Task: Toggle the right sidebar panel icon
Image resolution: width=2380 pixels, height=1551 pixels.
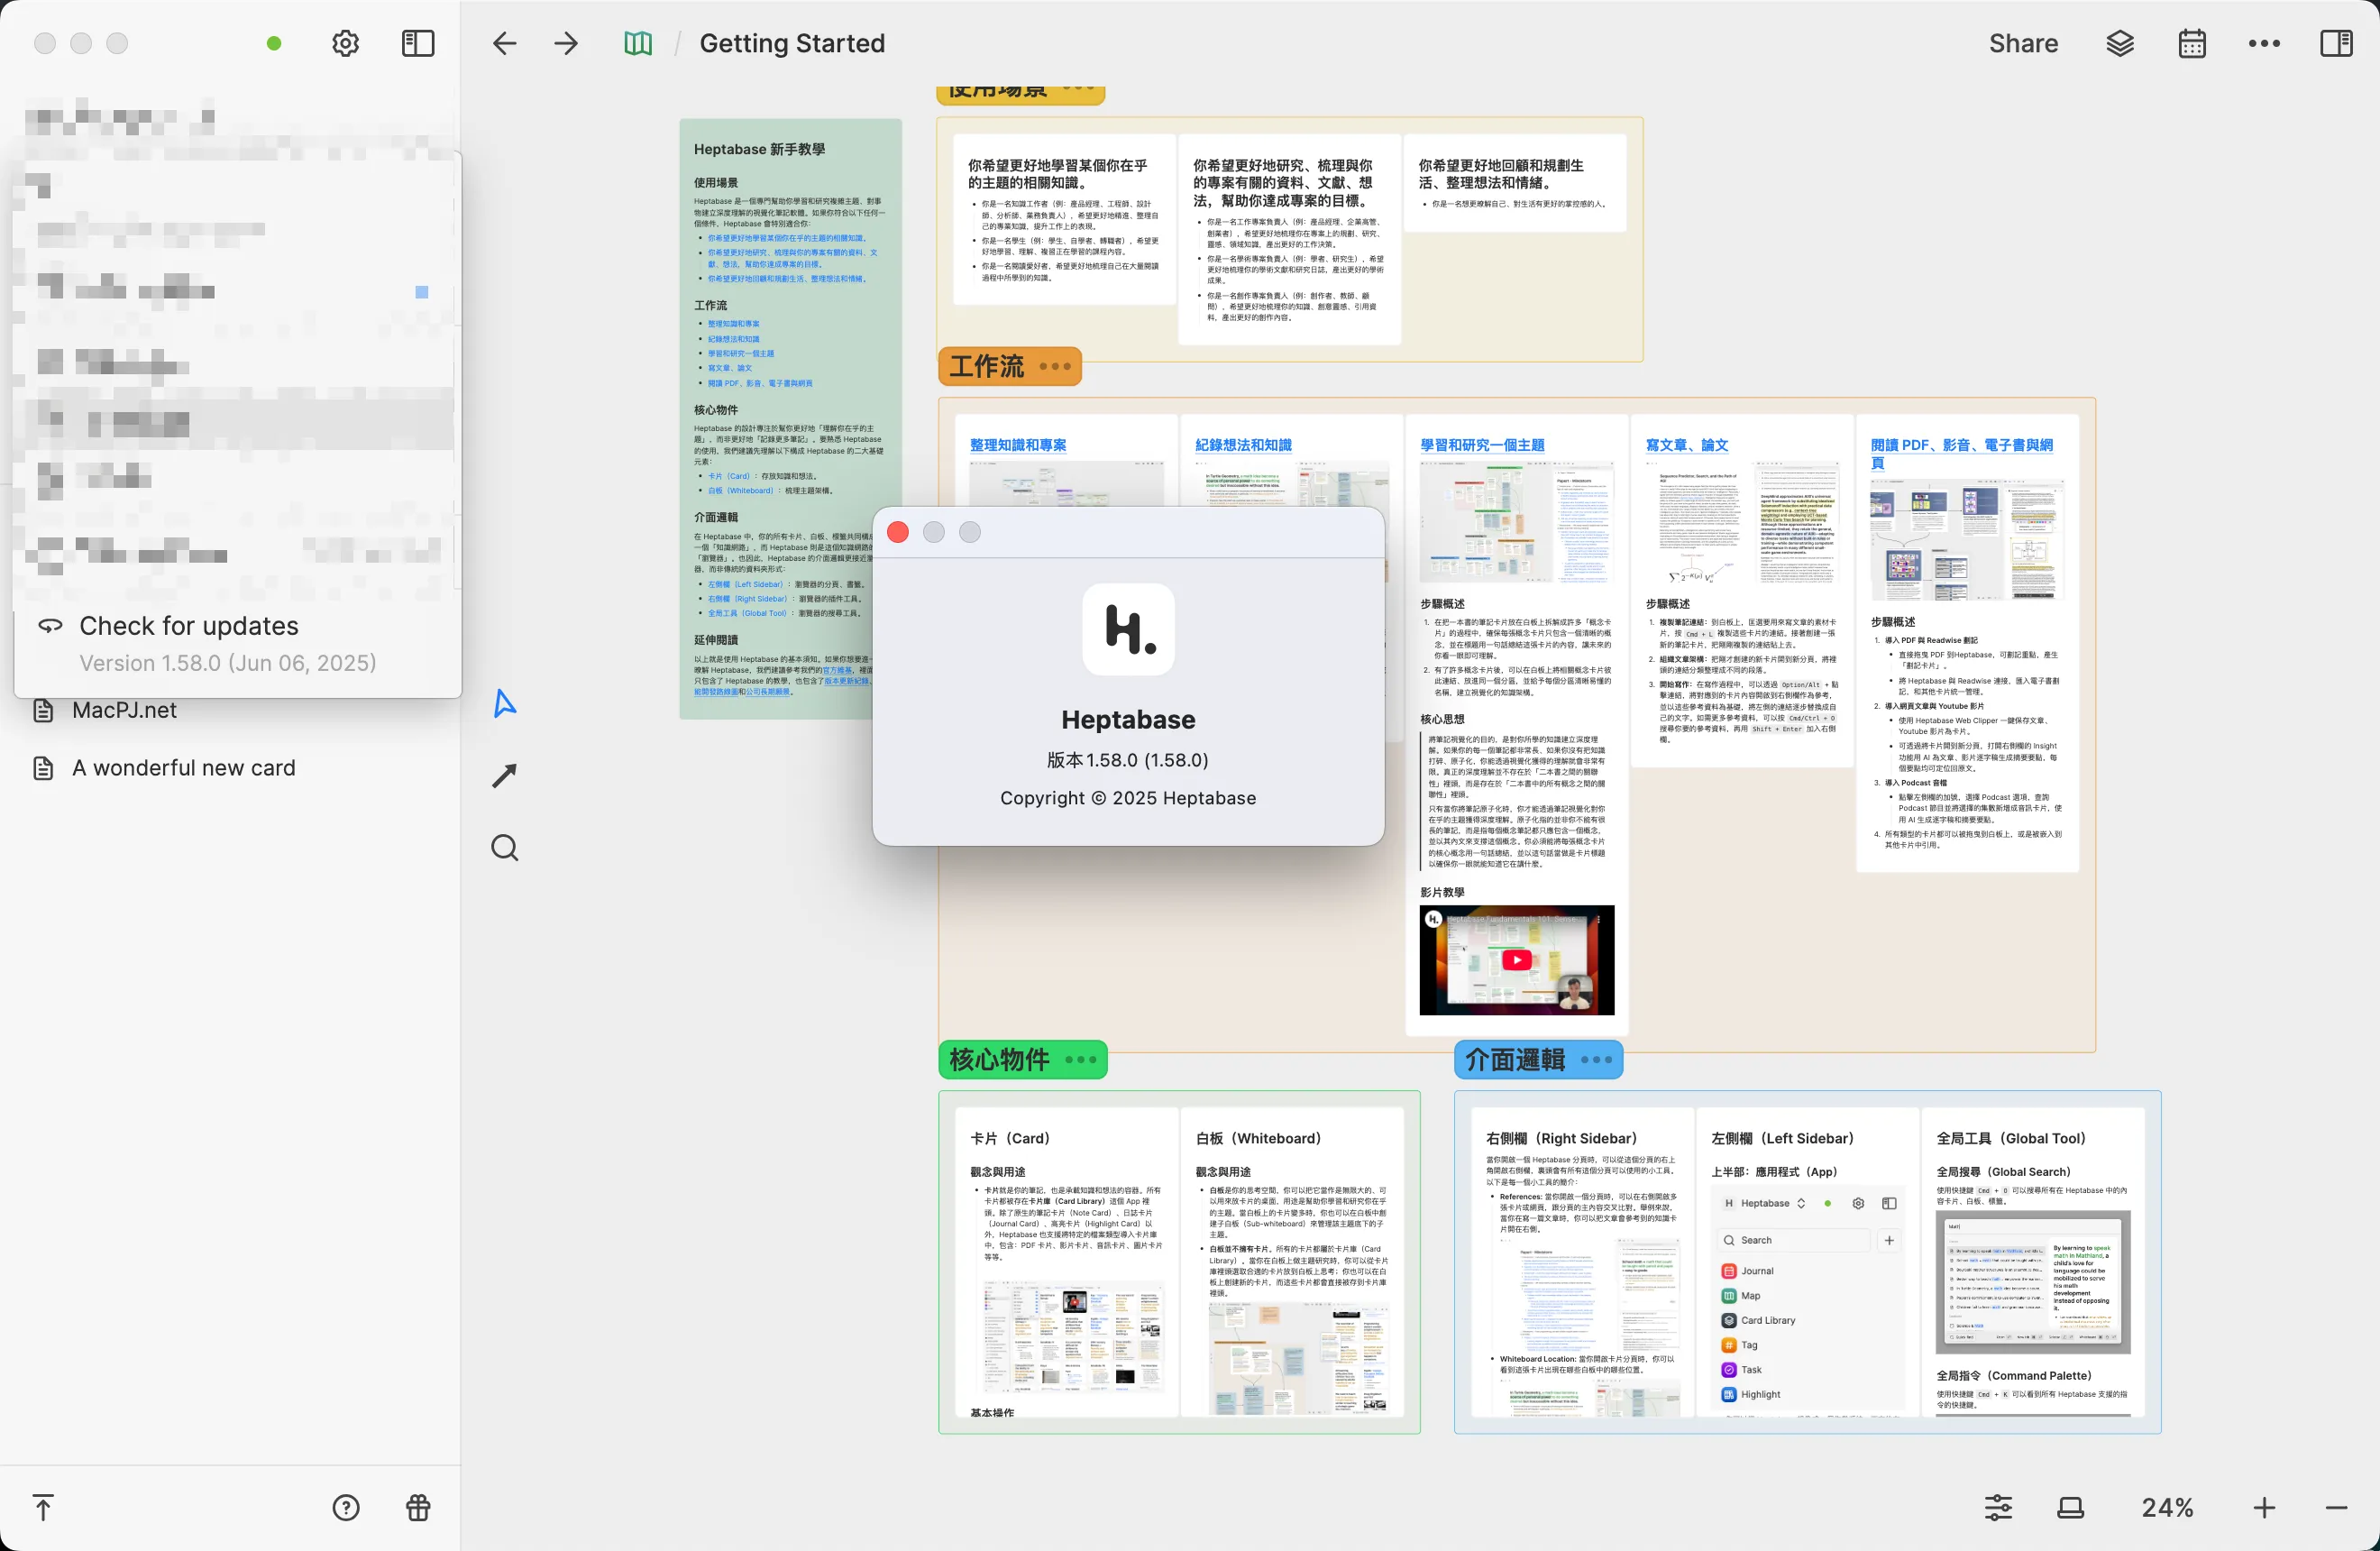Action: click(x=2337, y=43)
